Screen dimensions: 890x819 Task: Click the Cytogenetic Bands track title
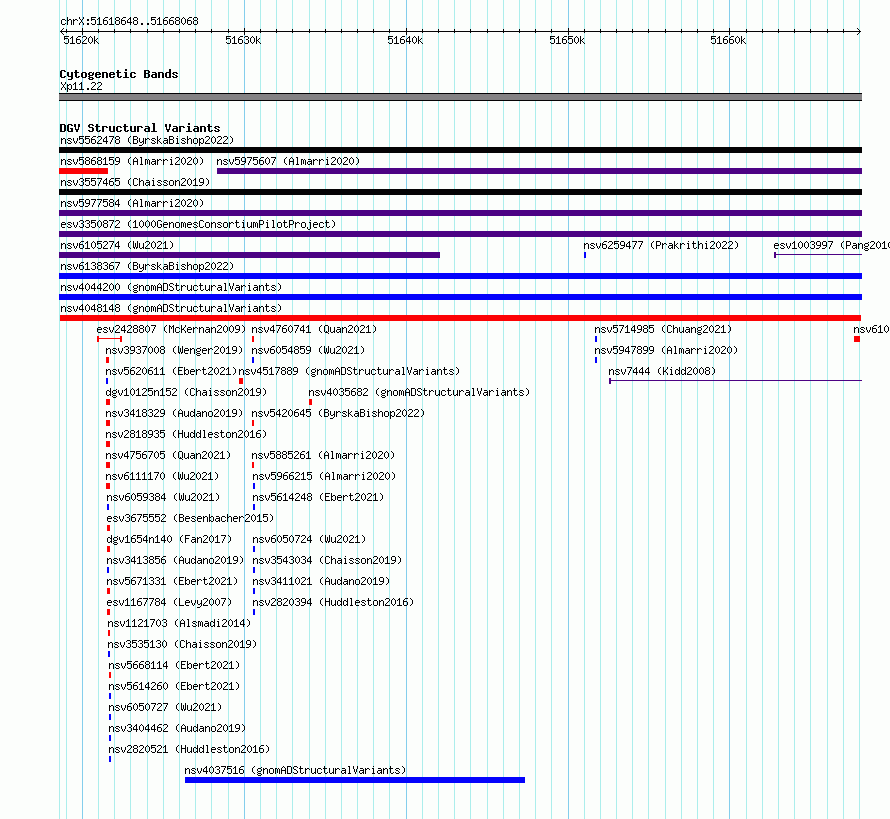point(119,74)
